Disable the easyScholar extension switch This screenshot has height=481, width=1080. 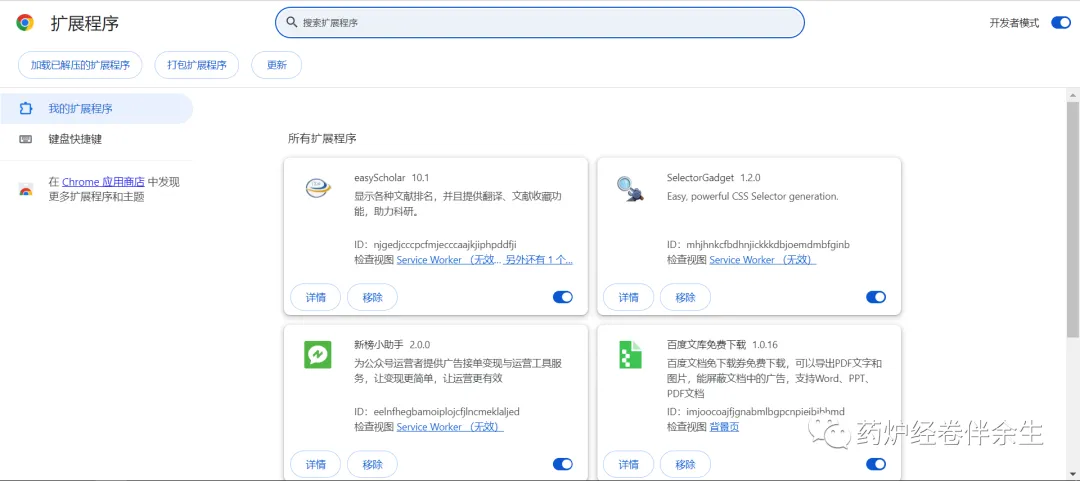point(563,297)
